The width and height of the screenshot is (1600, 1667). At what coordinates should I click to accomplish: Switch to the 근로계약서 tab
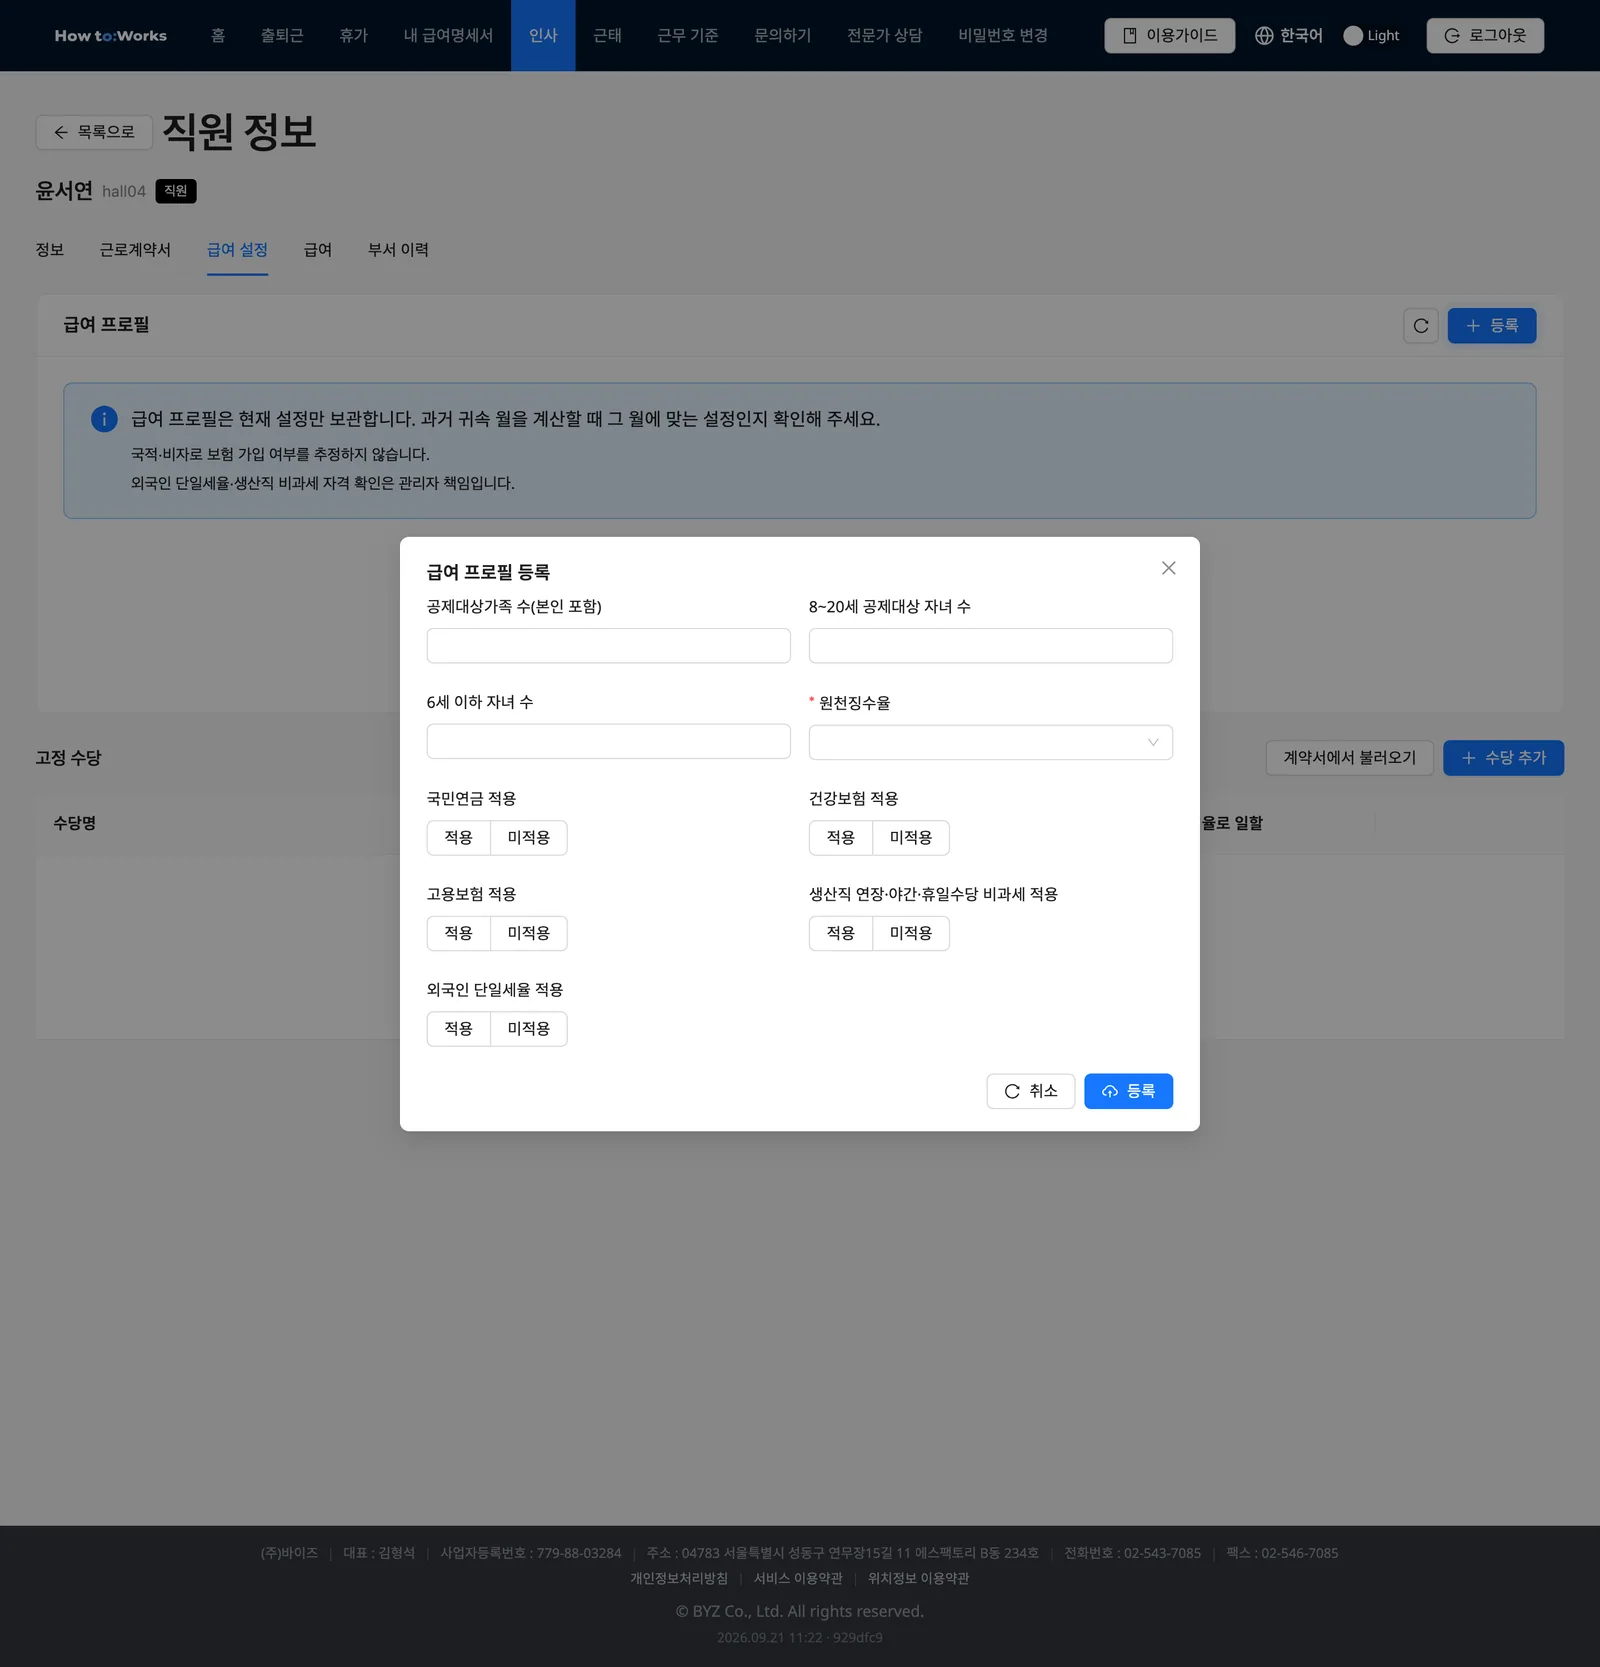pyautogui.click(x=135, y=250)
